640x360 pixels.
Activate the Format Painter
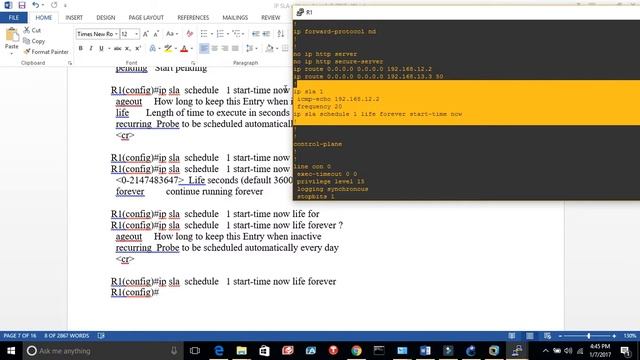pos(46,52)
